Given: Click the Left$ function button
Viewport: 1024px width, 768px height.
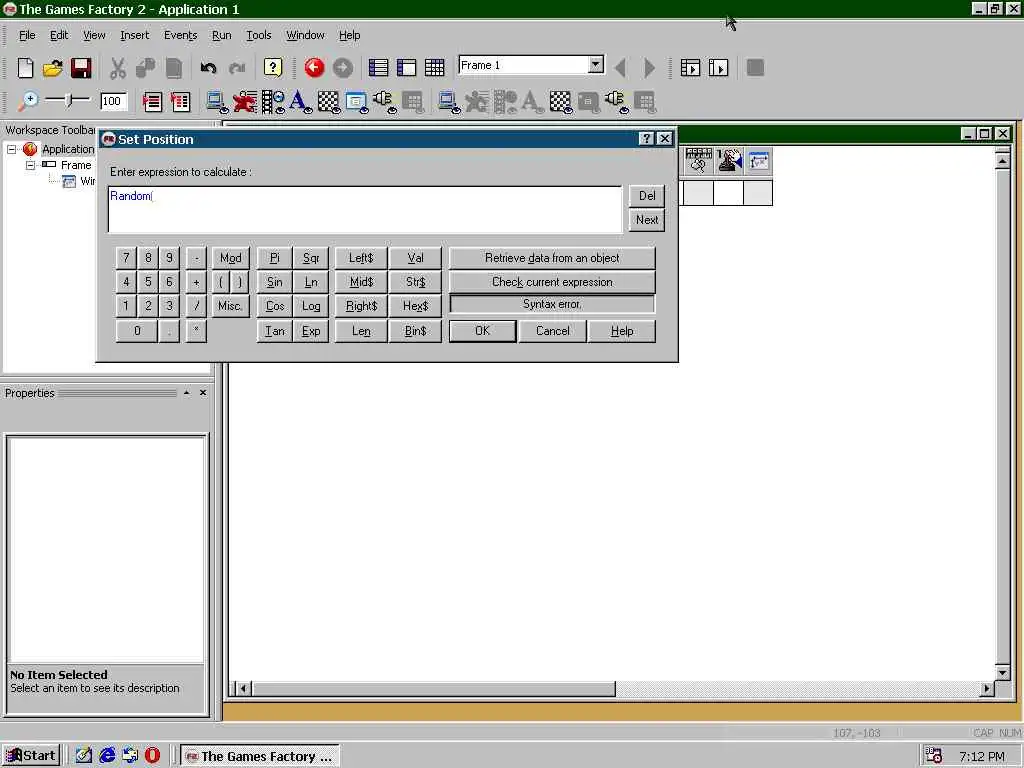Looking at the screenshot, I should point(361,258).
